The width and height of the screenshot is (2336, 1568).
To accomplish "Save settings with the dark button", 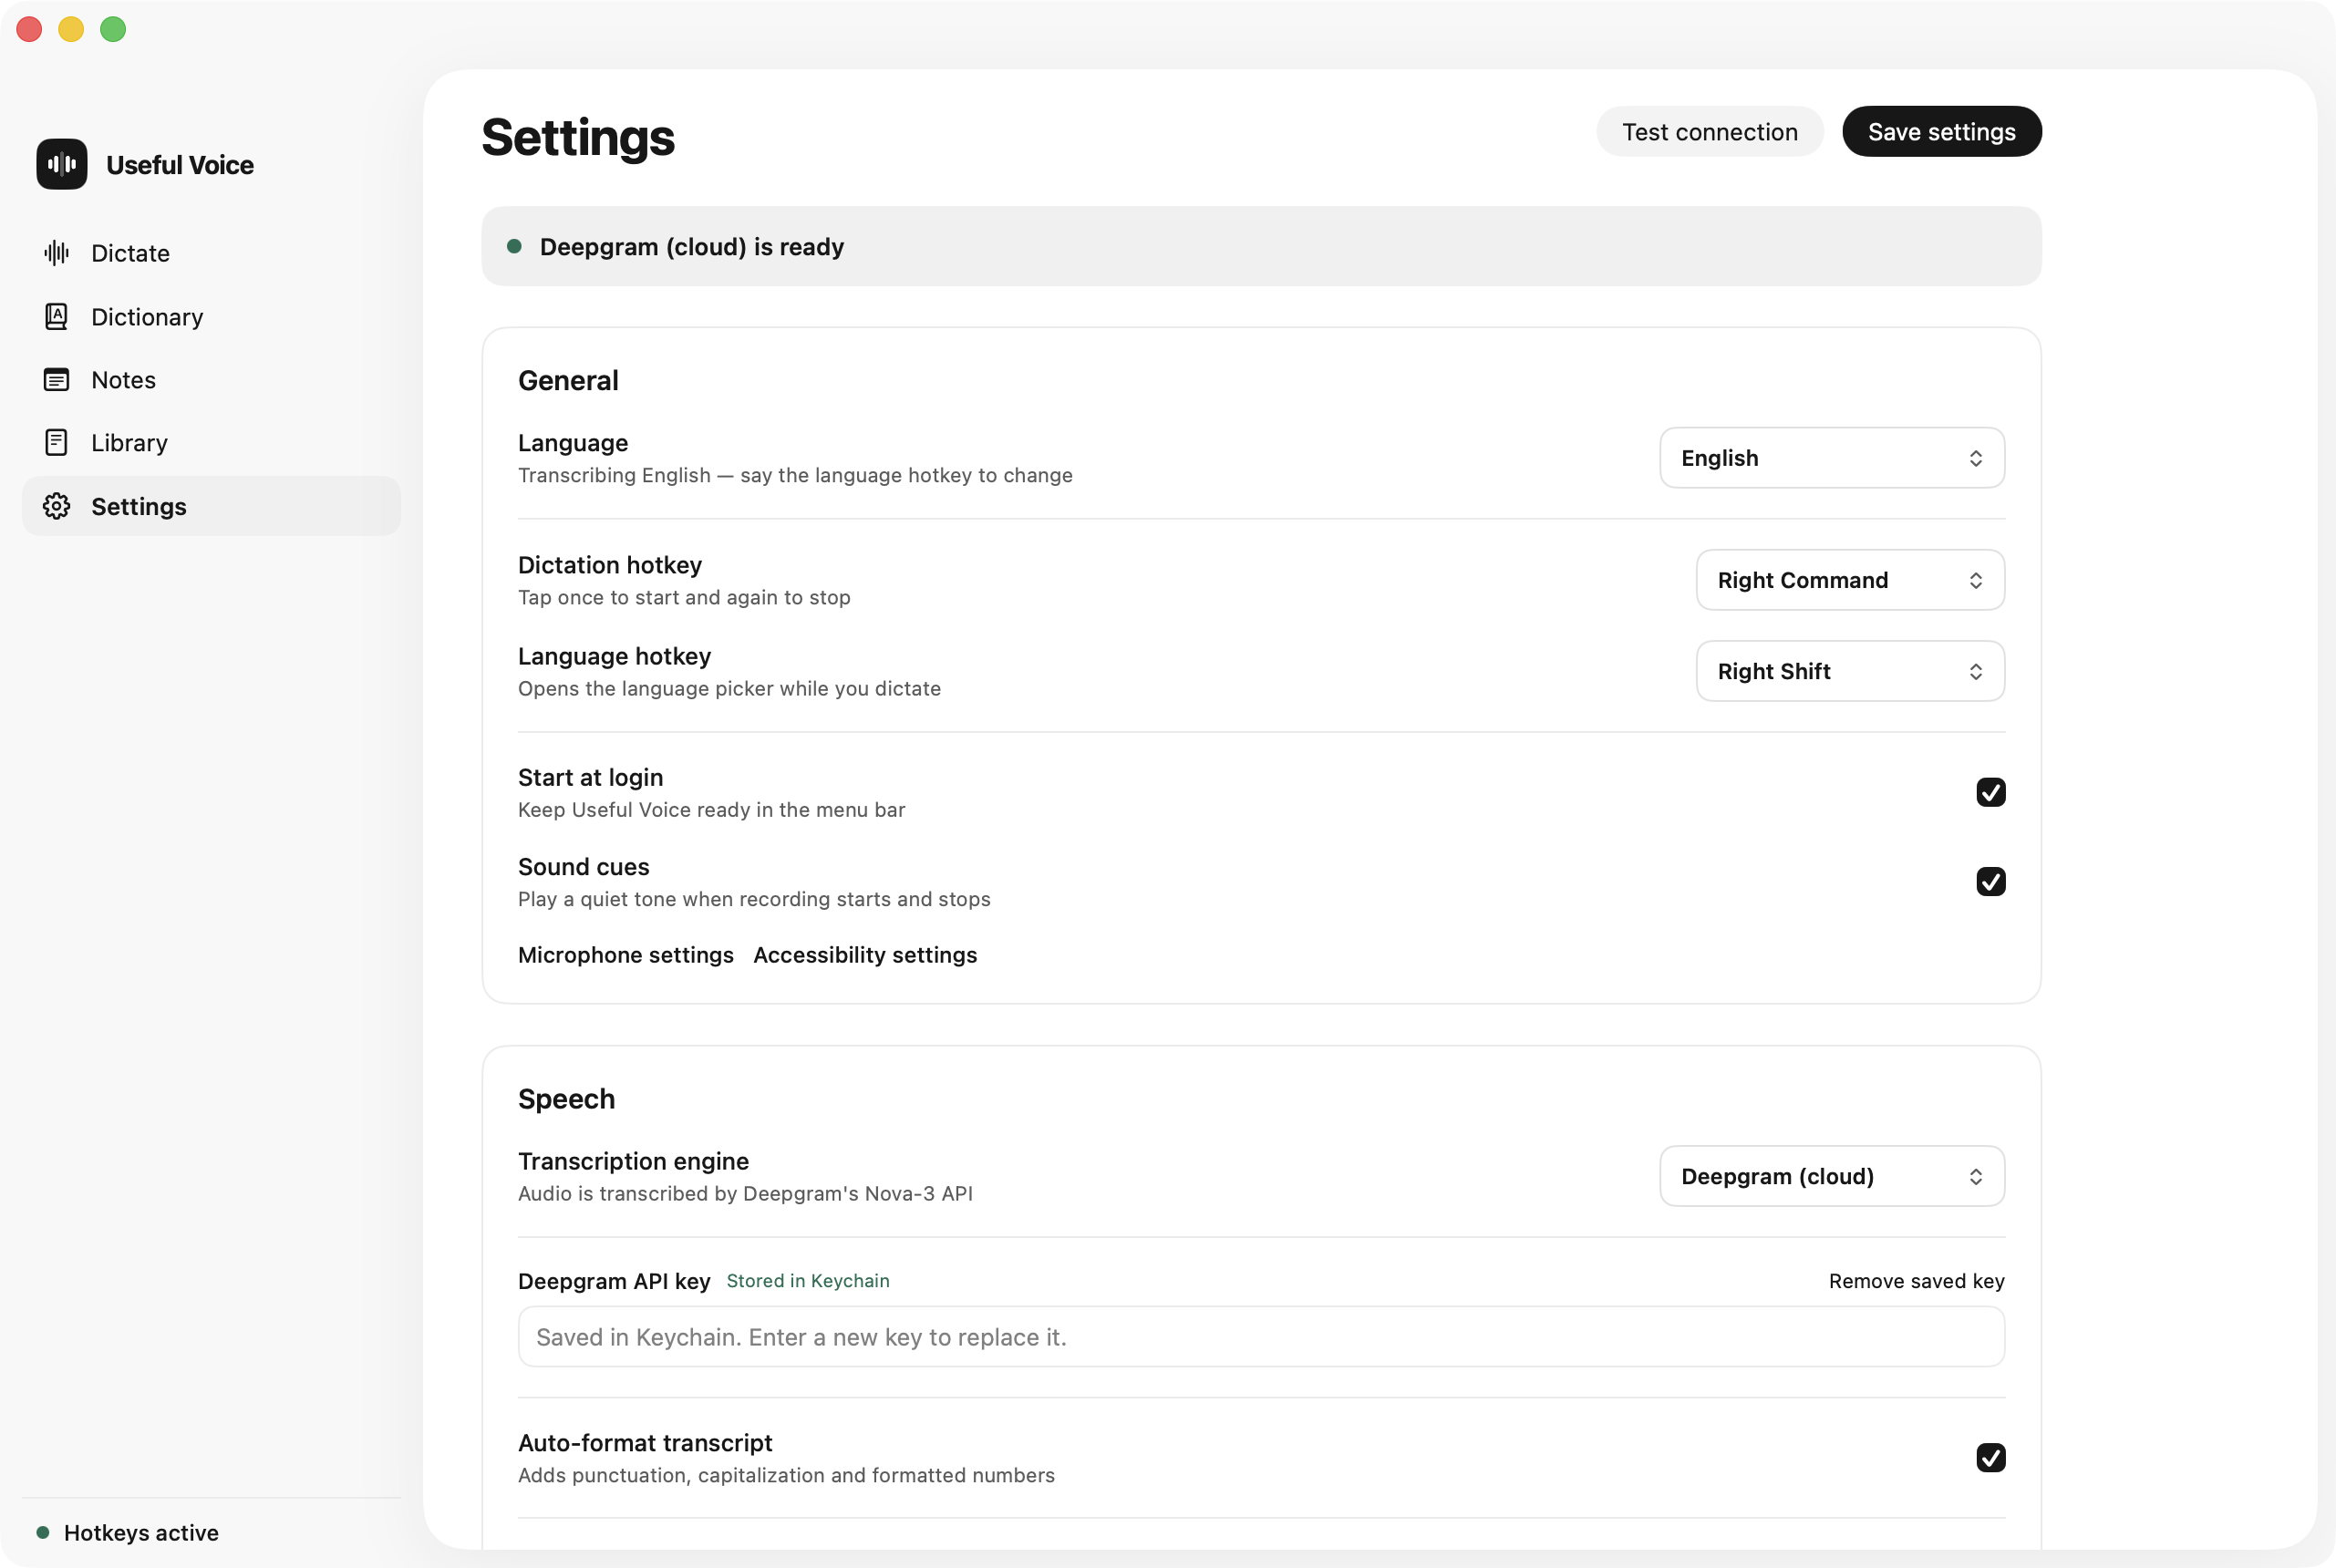I will (x=1941, y=132).
